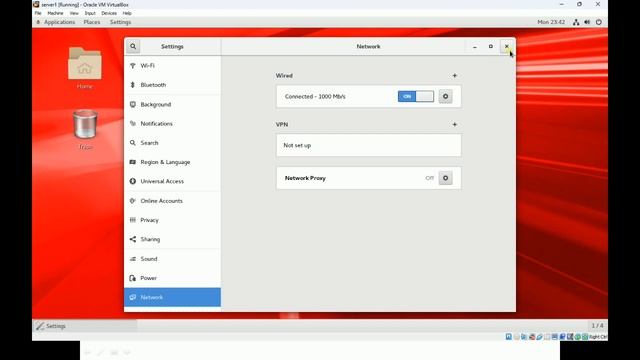Select Bluetooth in the sidebar

[172, 85]
